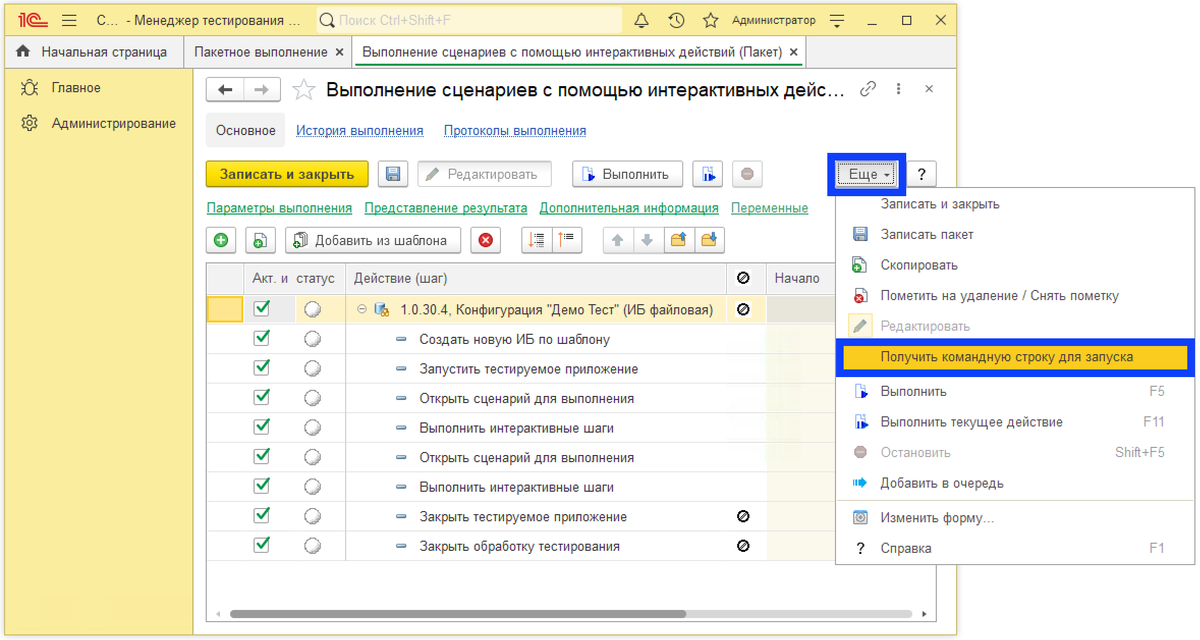Image resolution: width=1200 pixels, height=640 pixels.
Task: Collapse all tree levels icon
Action: coord(566,240)
